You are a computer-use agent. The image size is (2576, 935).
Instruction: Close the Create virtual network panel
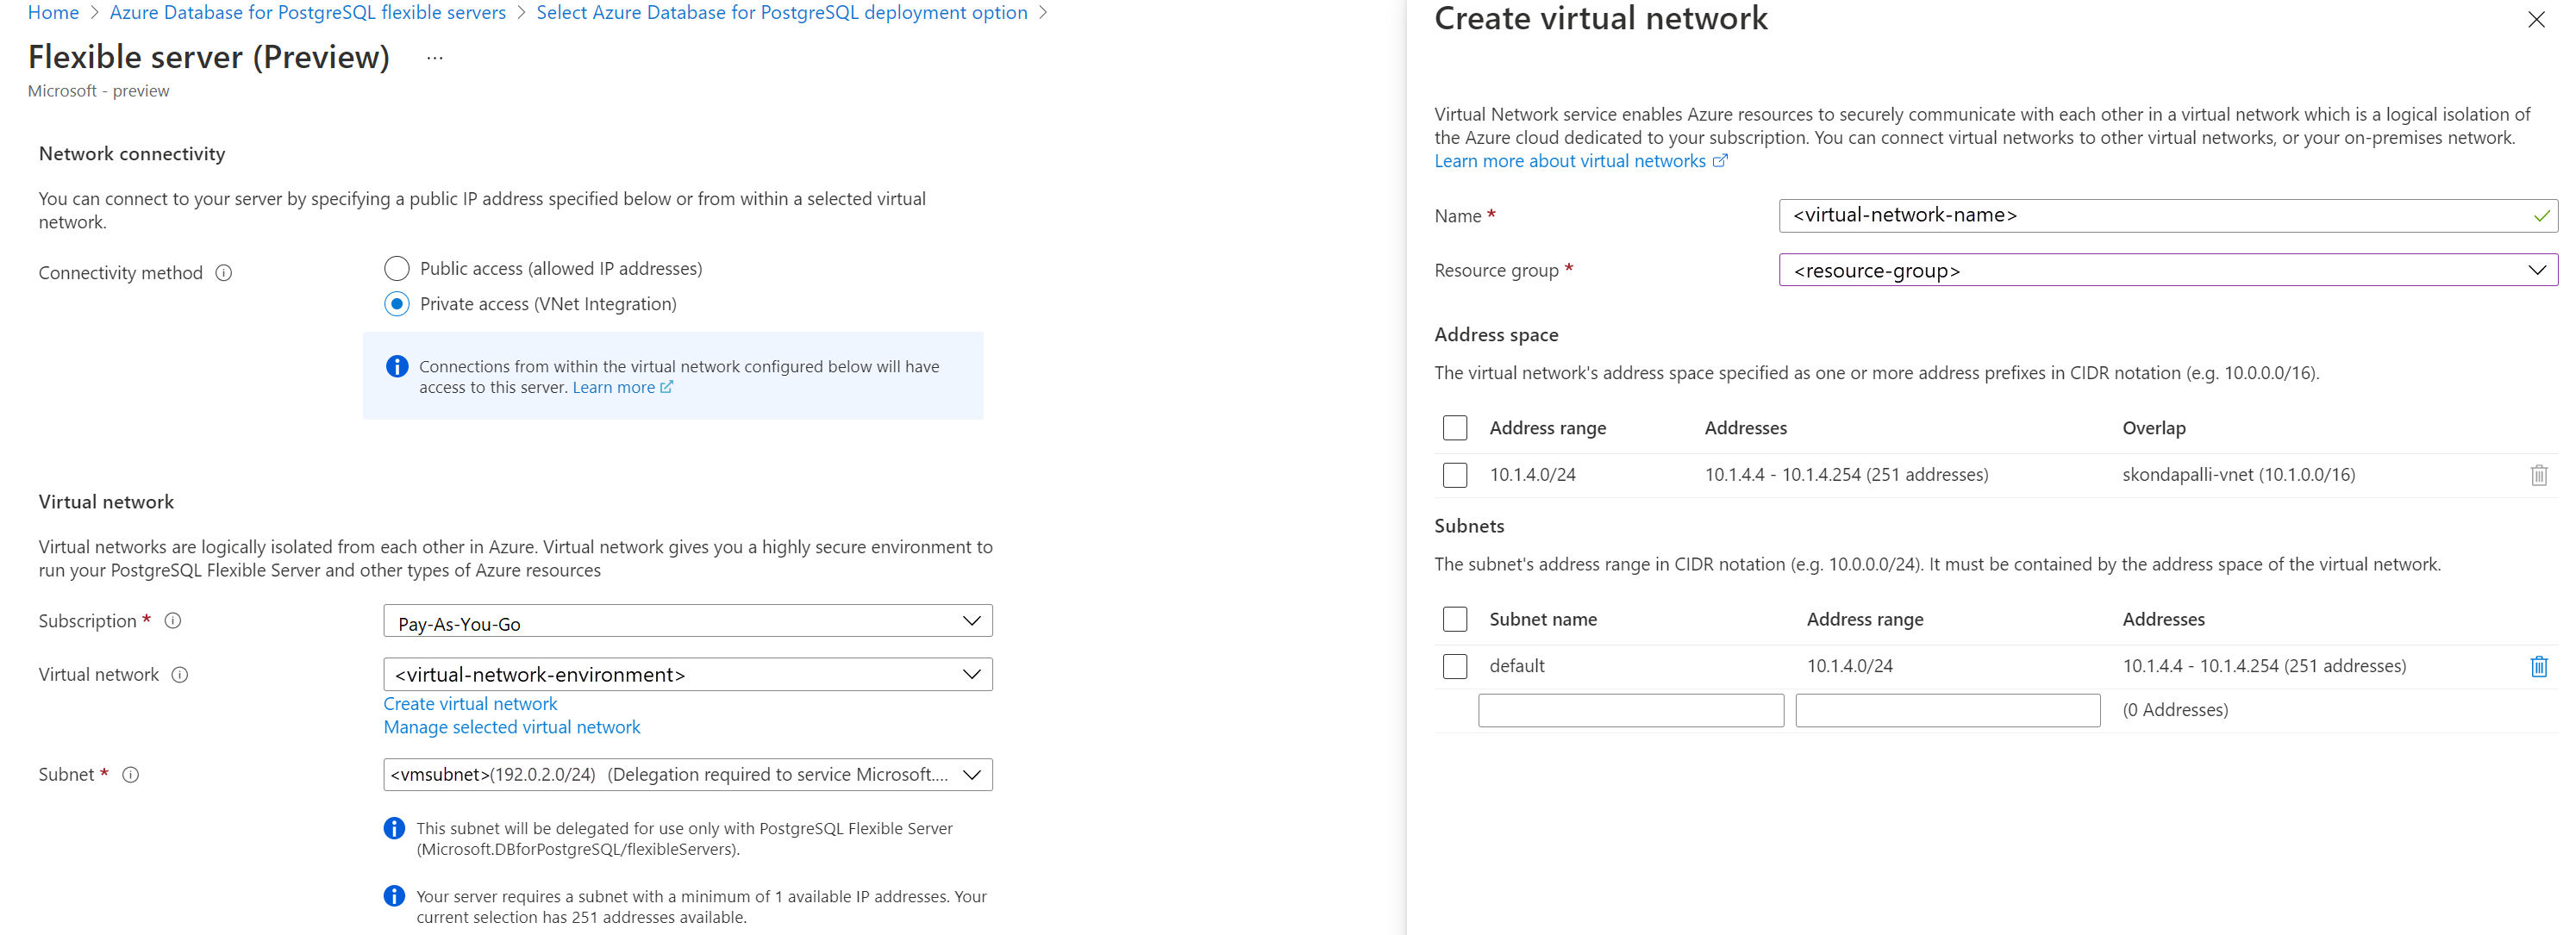pyautogui.click(x=2536, y=20)
